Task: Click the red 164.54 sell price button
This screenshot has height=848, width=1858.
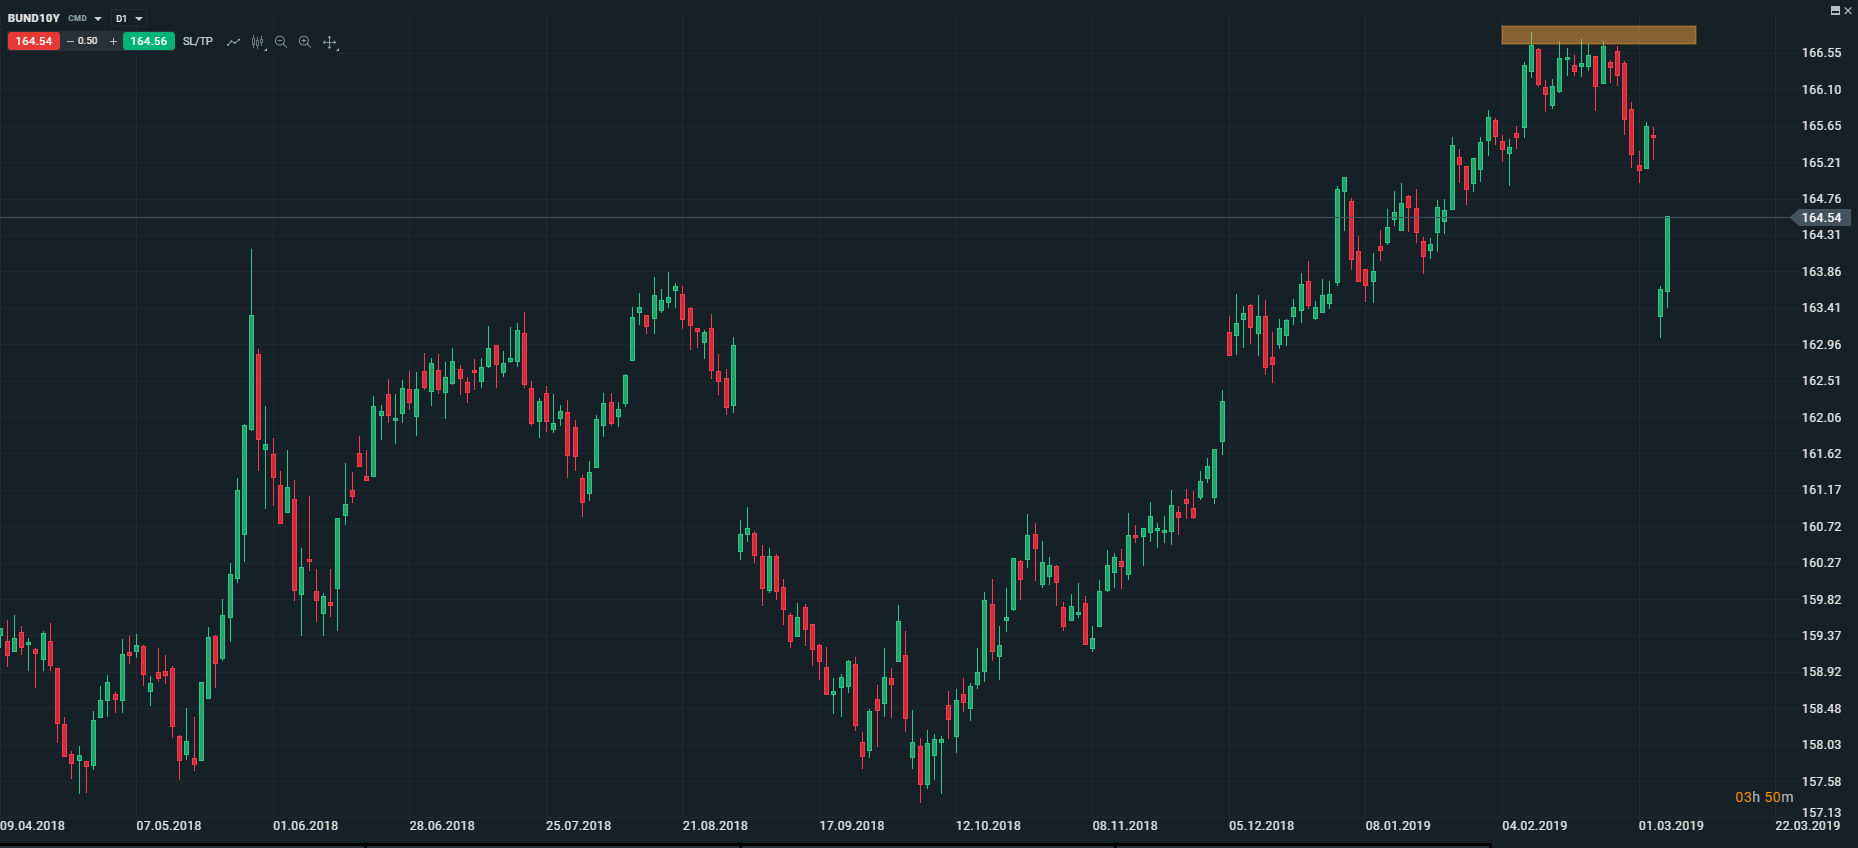Action: click(33, 41)
